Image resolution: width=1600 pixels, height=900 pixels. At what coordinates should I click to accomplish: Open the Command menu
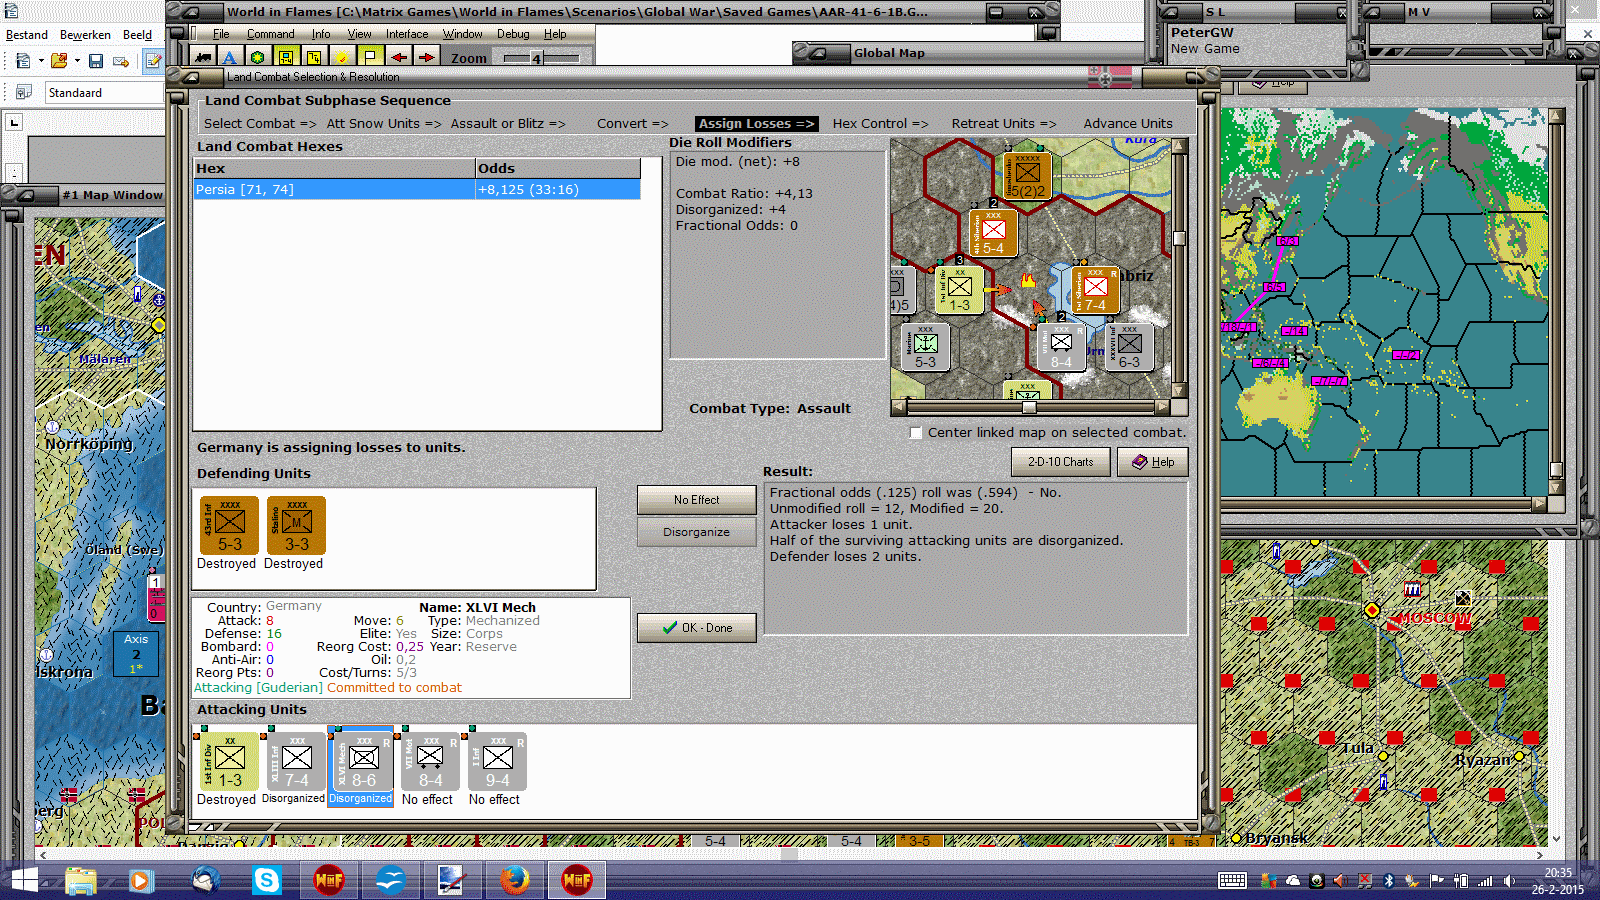(271, 34)
